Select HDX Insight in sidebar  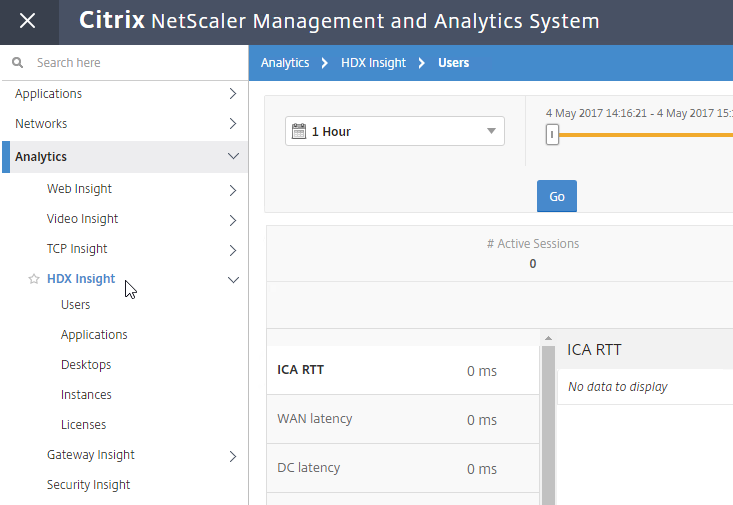point(81,279)
